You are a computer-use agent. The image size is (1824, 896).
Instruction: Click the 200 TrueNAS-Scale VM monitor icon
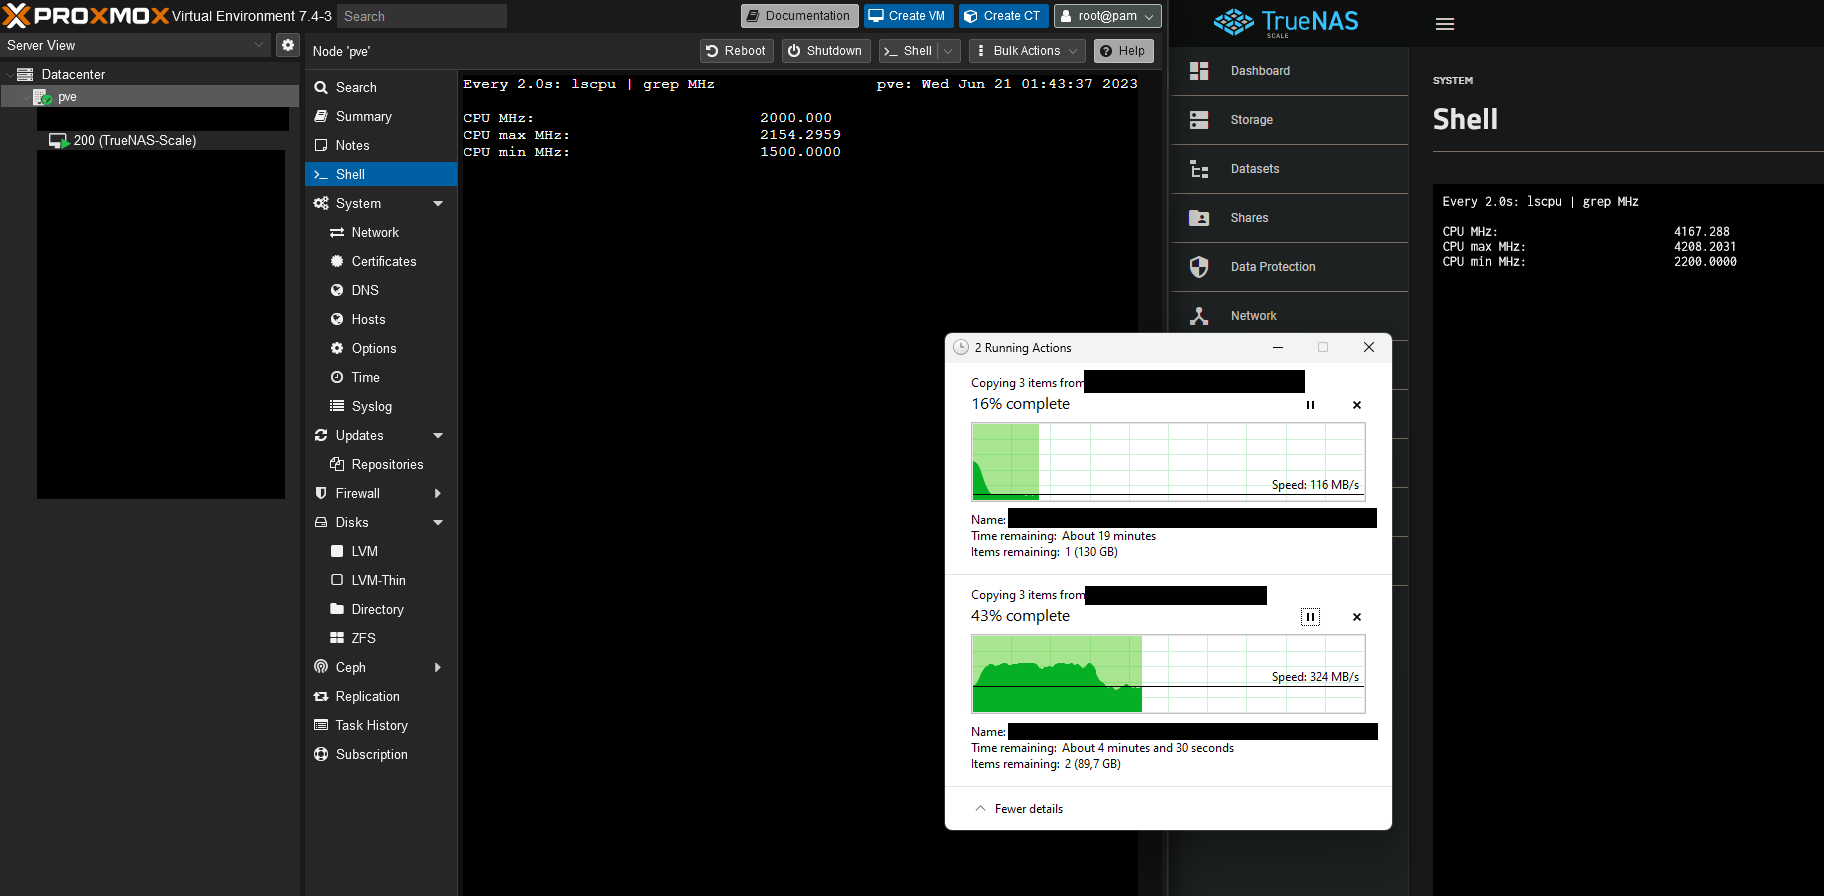click(x=59, y=141)
